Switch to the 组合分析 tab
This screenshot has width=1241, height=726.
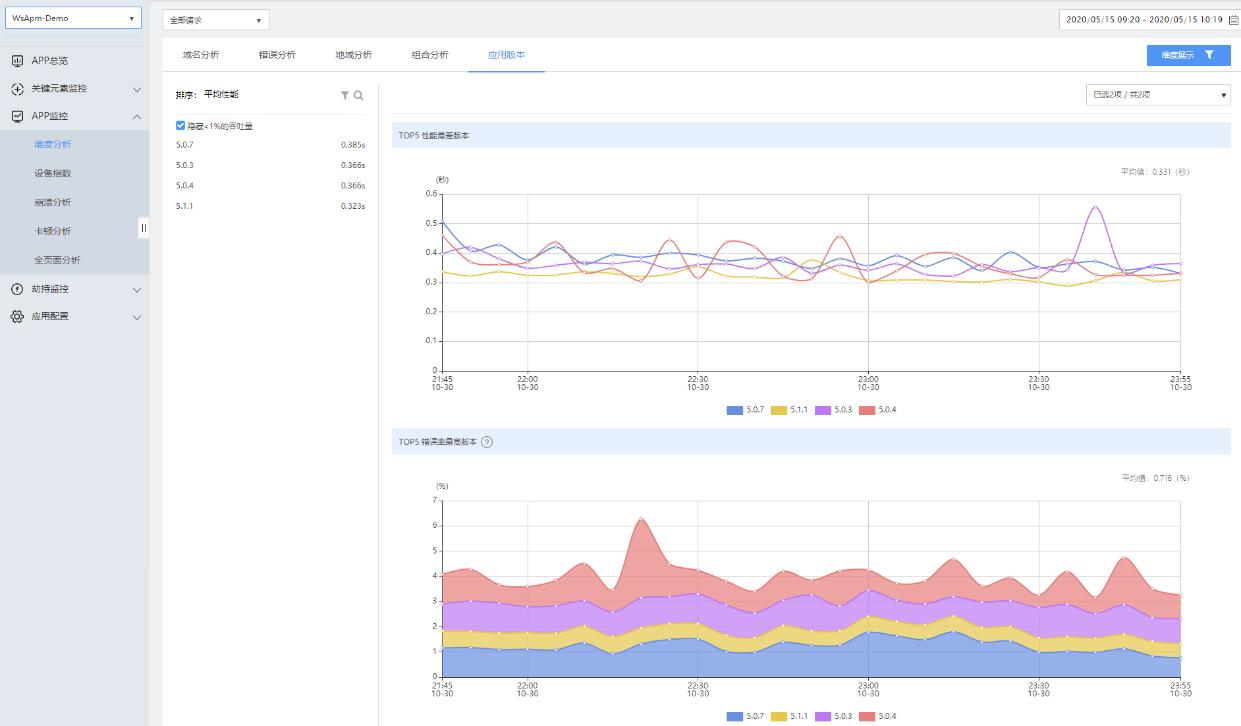click(430, 55)
